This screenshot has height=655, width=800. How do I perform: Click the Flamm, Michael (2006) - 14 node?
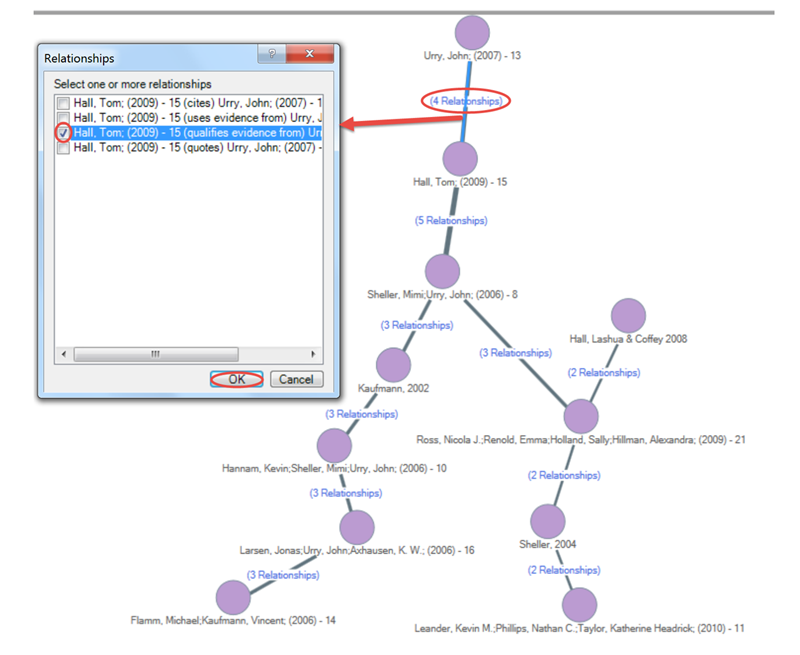234,598
